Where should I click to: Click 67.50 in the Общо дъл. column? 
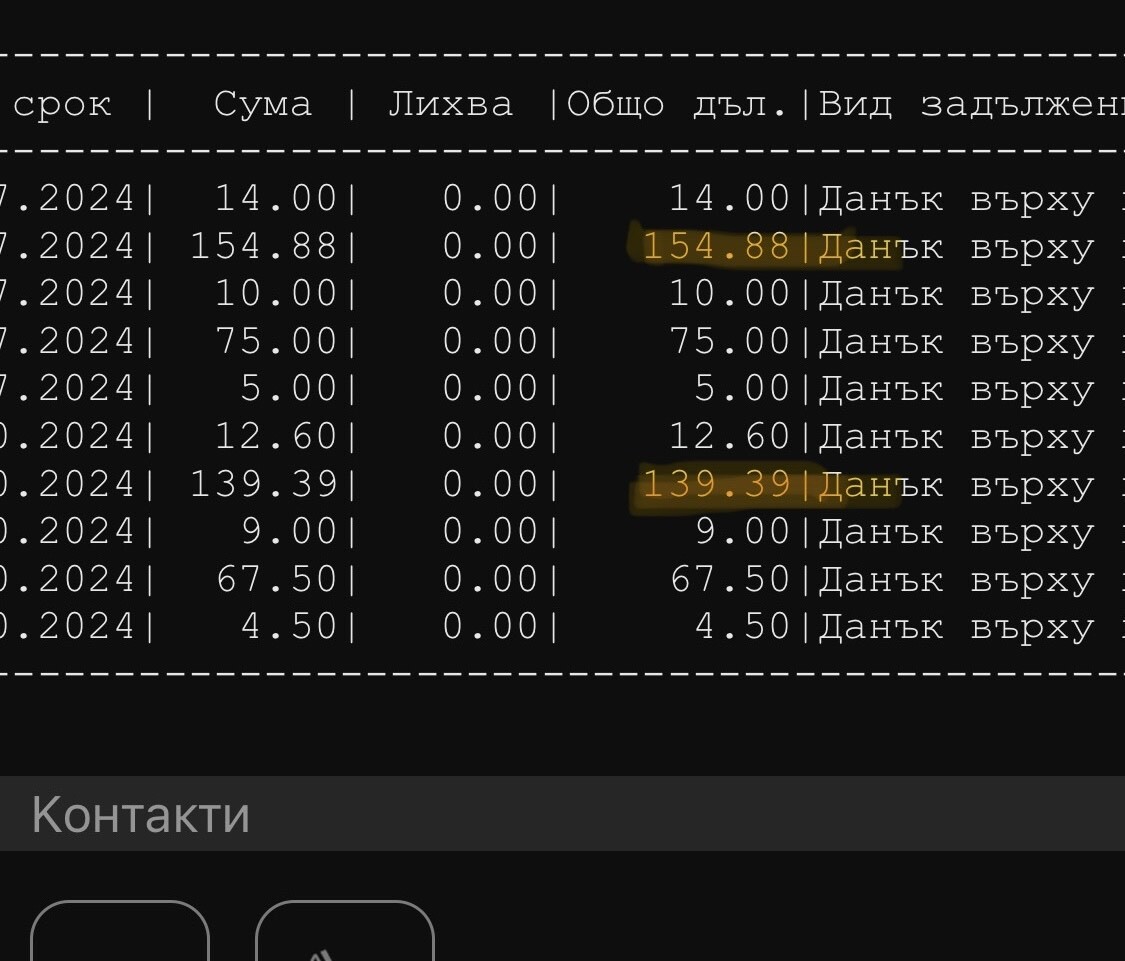(729, 578)
